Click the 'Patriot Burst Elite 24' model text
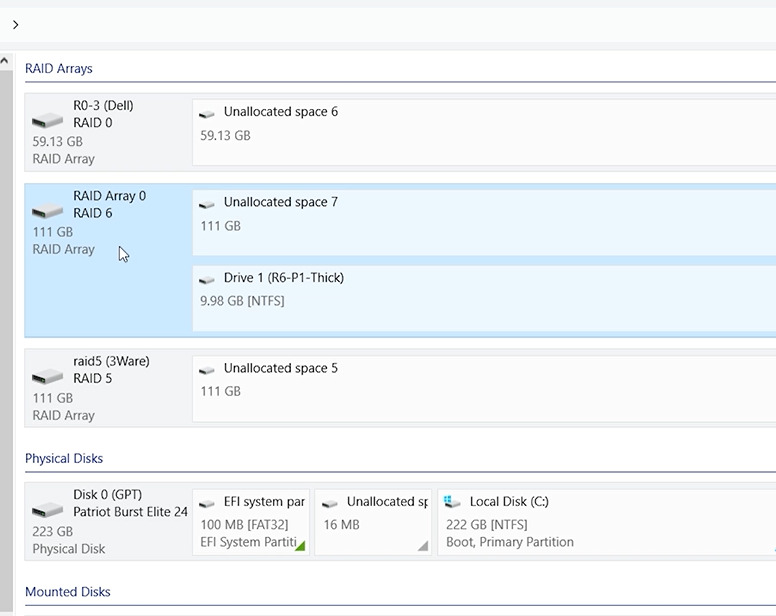This screenshot has height=616, width=776. (x=130, y=512)
